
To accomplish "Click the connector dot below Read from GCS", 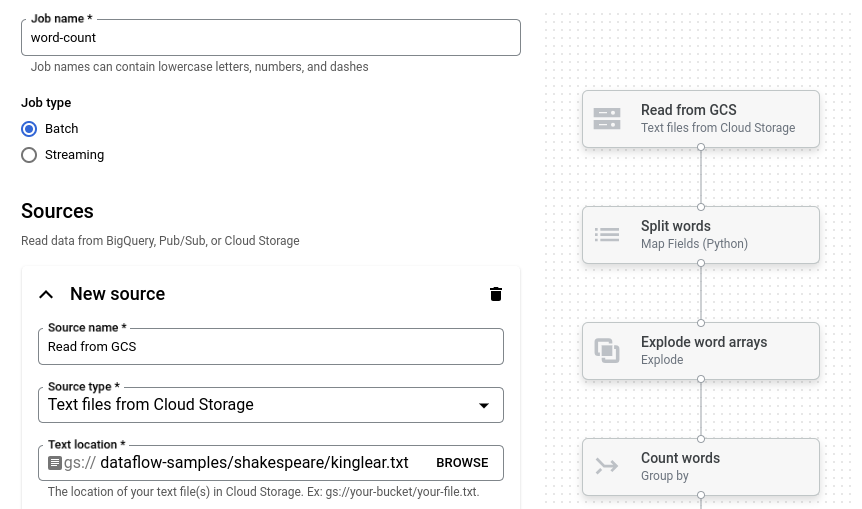I will point(701,147).
